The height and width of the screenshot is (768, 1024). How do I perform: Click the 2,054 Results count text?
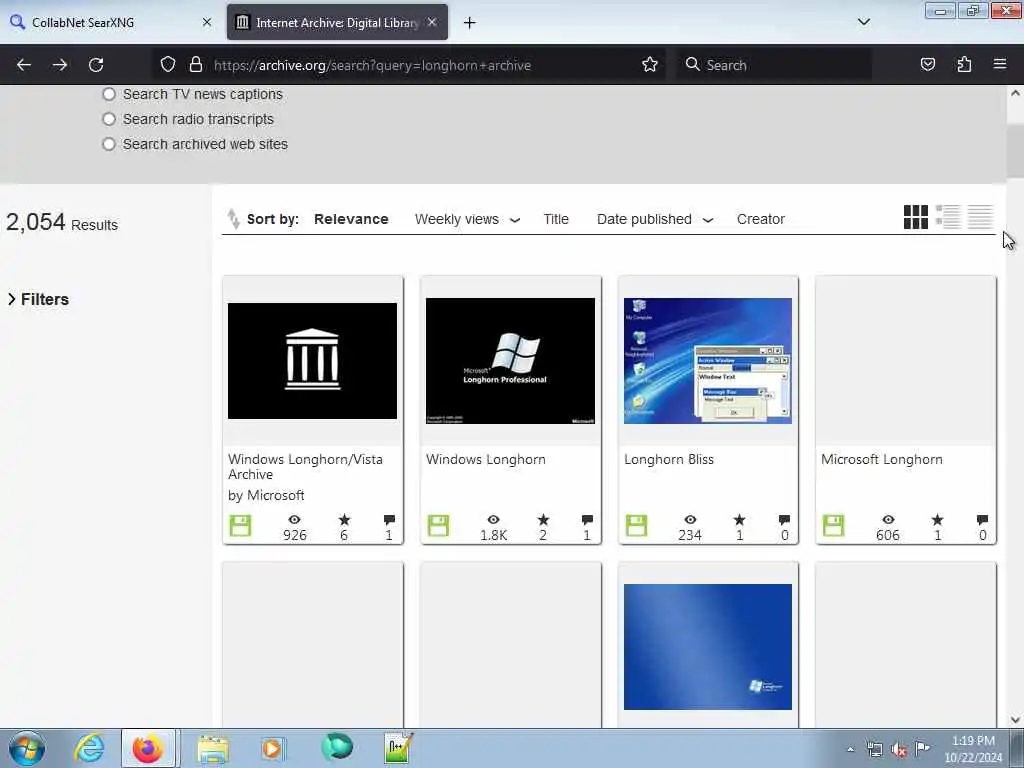(x=62, y=223)
